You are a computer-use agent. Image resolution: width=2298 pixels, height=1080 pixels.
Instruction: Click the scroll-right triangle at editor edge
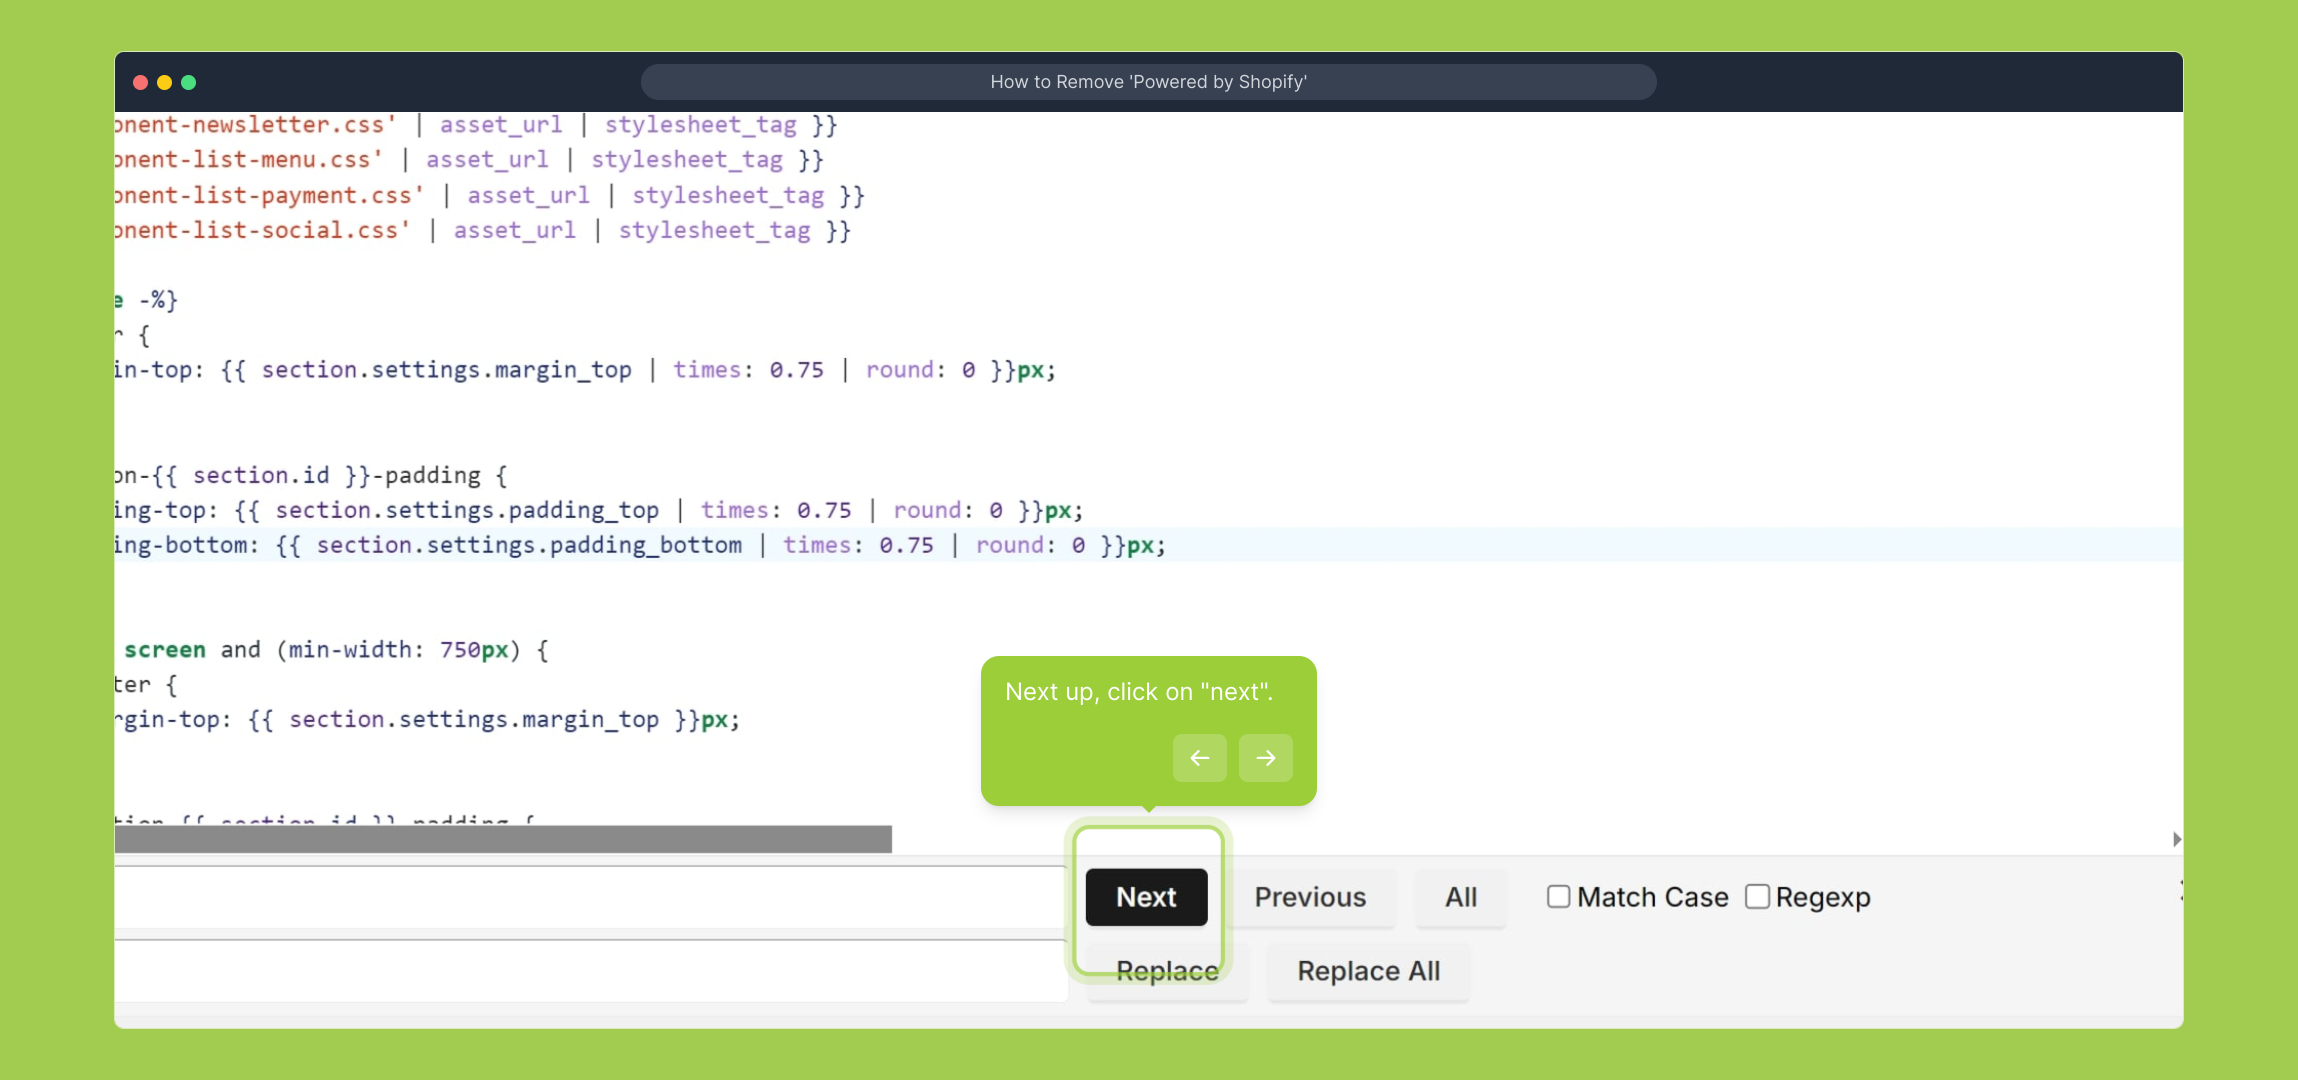pyautogui.click(x=2176, y=839)
